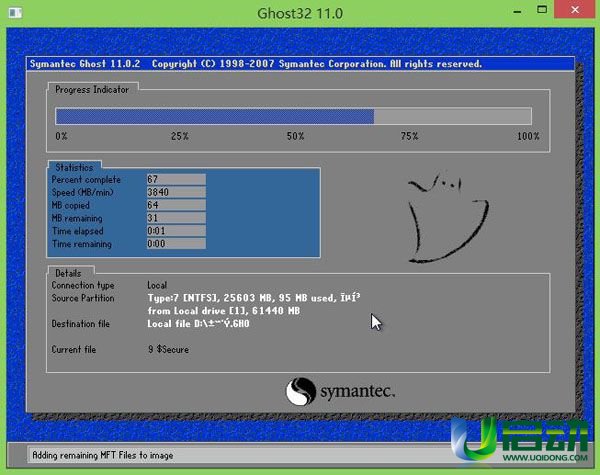Viewport: 600px width, 475px height.
Task: Click the MB copied value field
Action: [x=175, y=205]
